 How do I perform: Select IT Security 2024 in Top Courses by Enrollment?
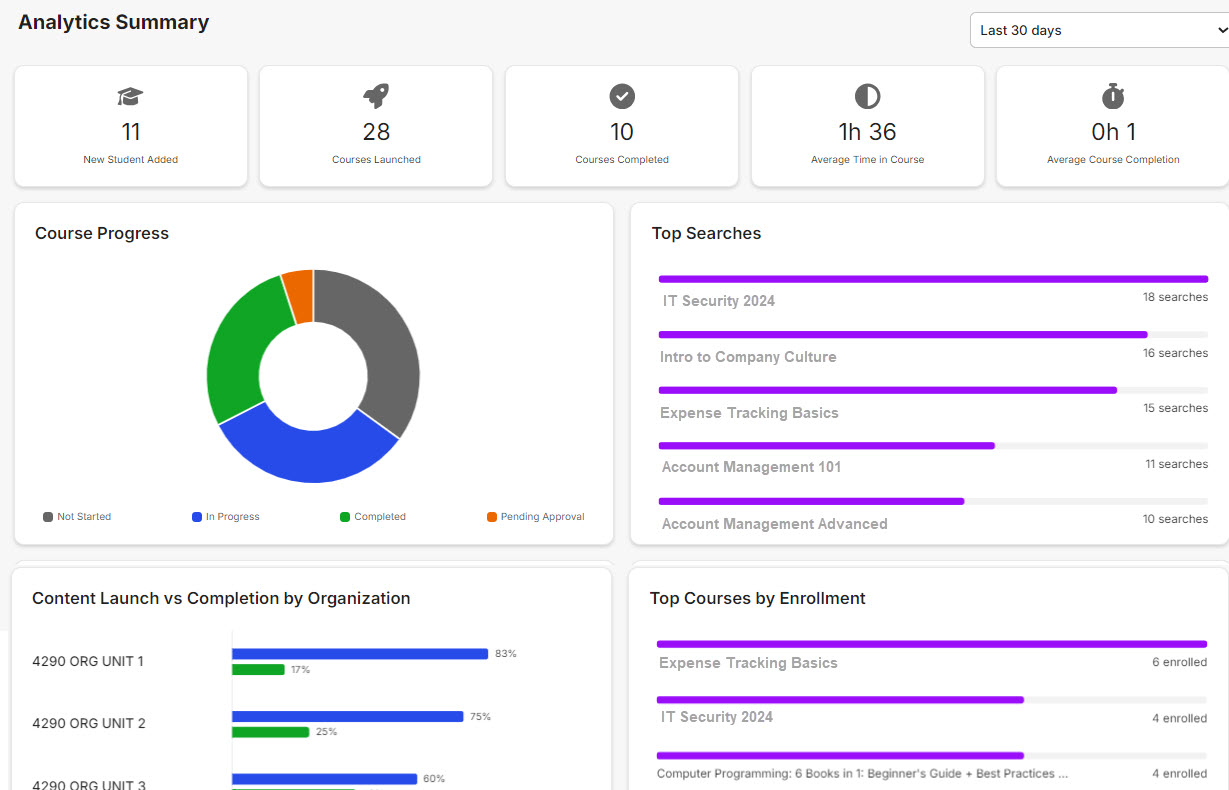[717, 717]
